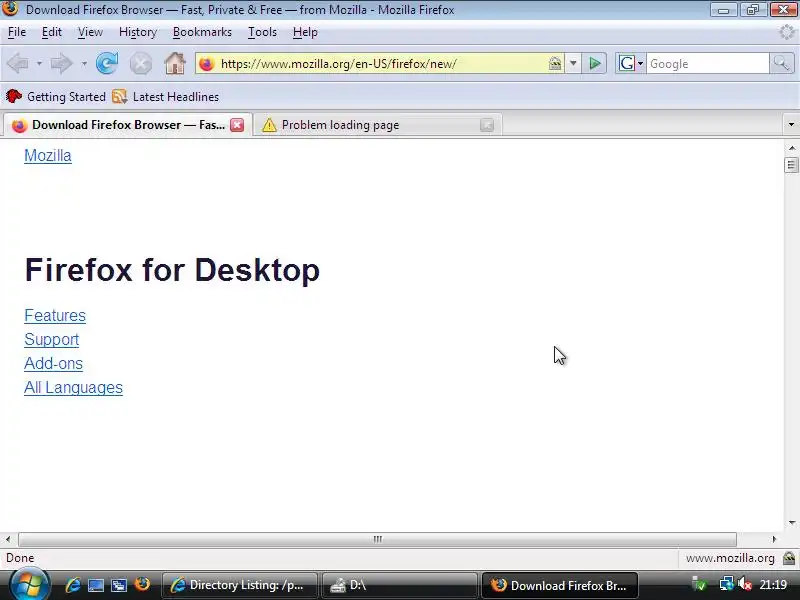Launch Firefox from quick launch bar

click(142, 584)
